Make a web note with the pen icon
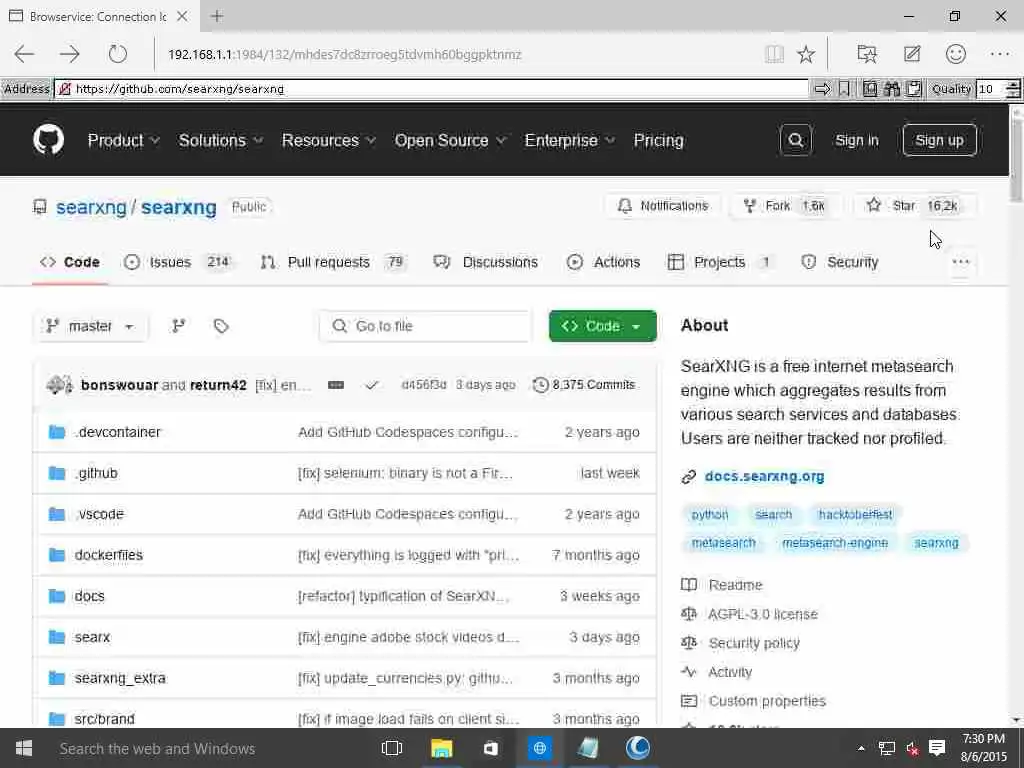The image size is (1024, 768). pyautogui.click(x=912, y=54)
